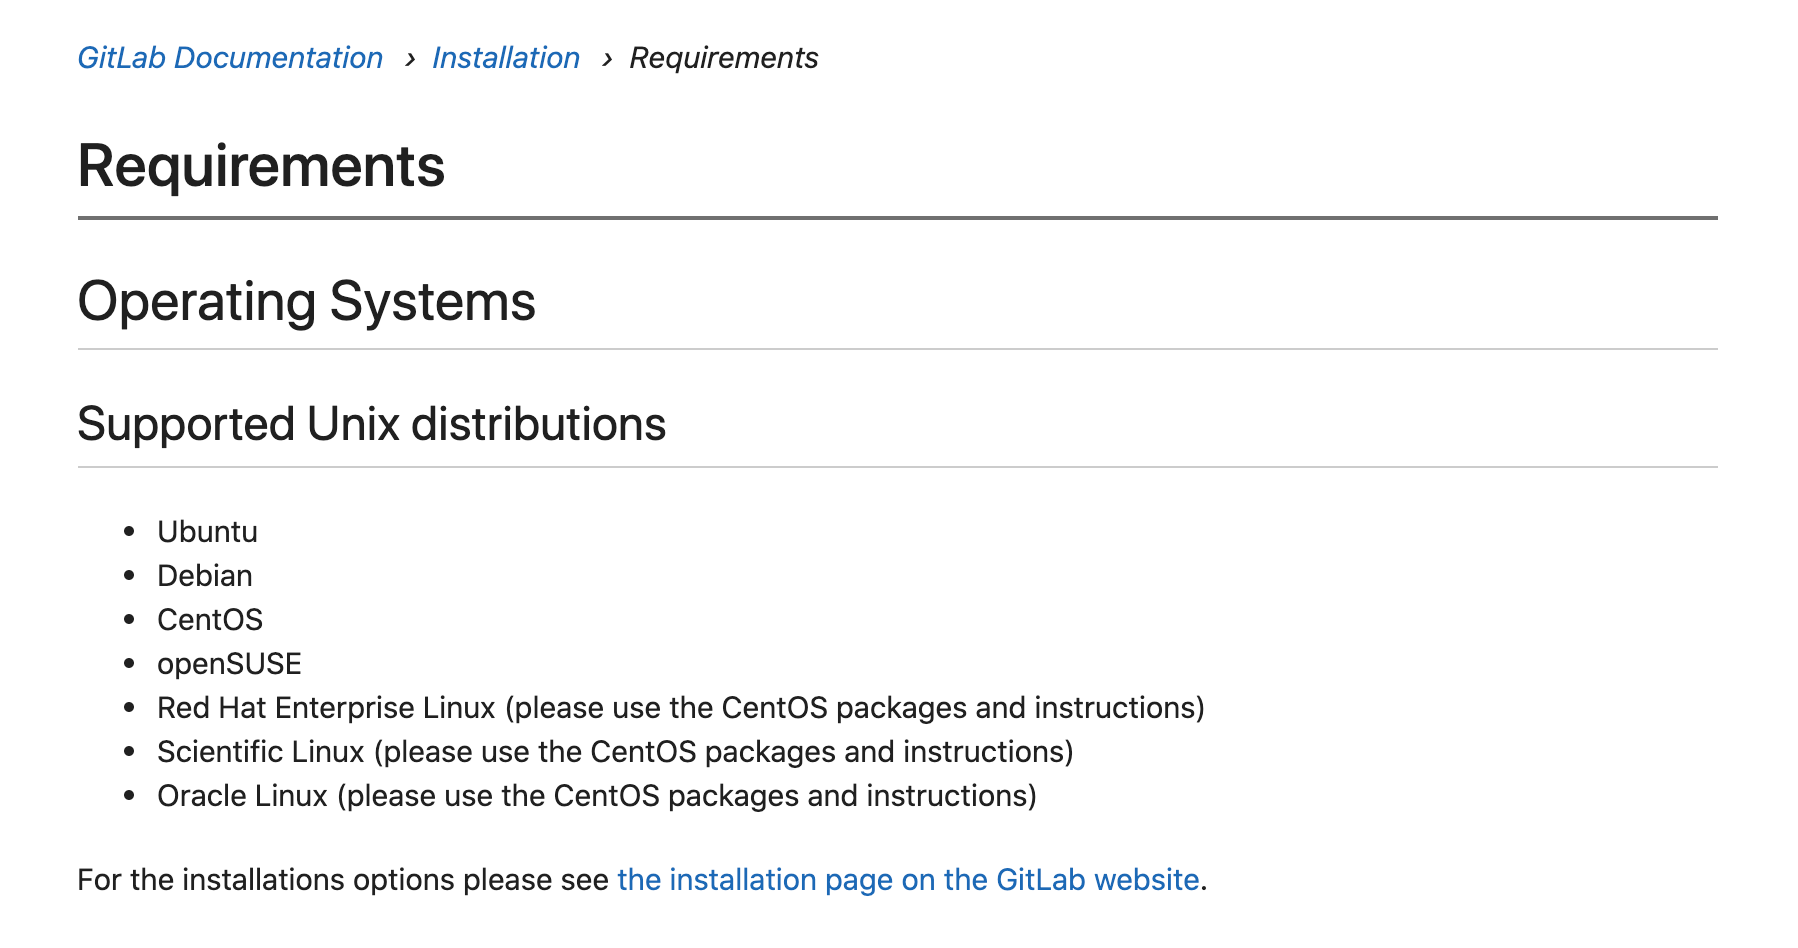The width and height of the screenshot is (1798, 948).
Task: Click the bullet marker before openSUSE
Action: [129, 664]
